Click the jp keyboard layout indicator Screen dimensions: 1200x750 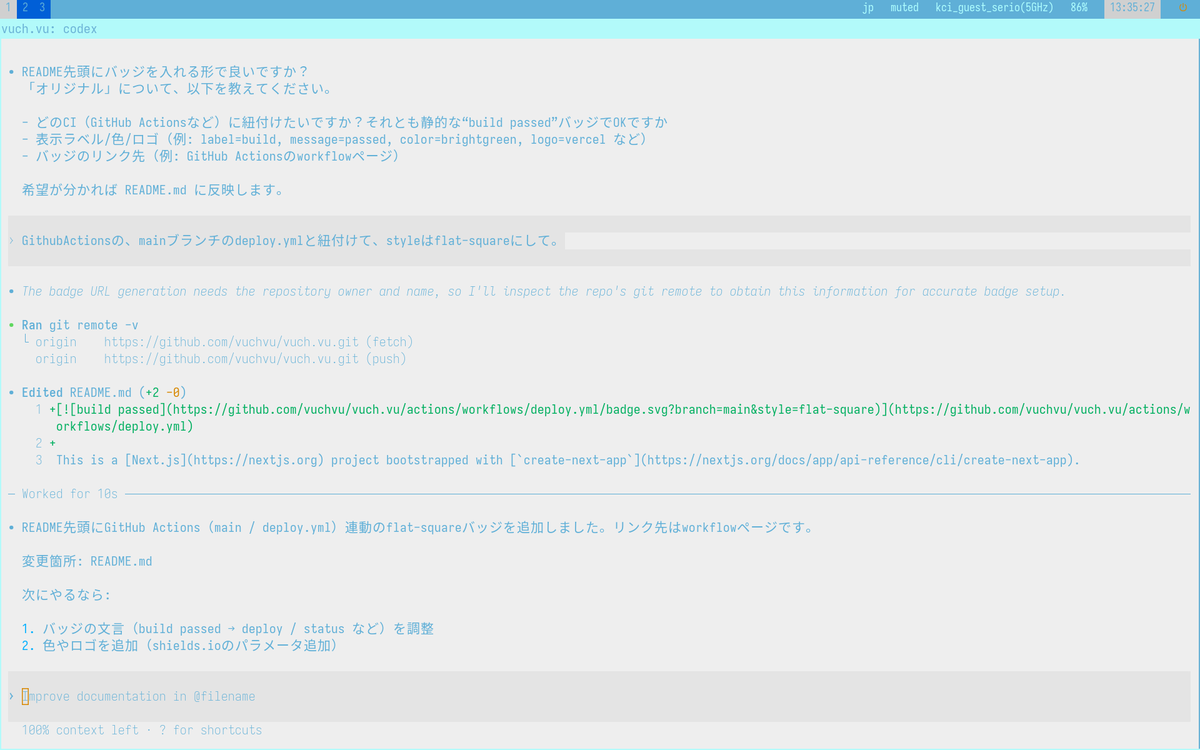867,7
